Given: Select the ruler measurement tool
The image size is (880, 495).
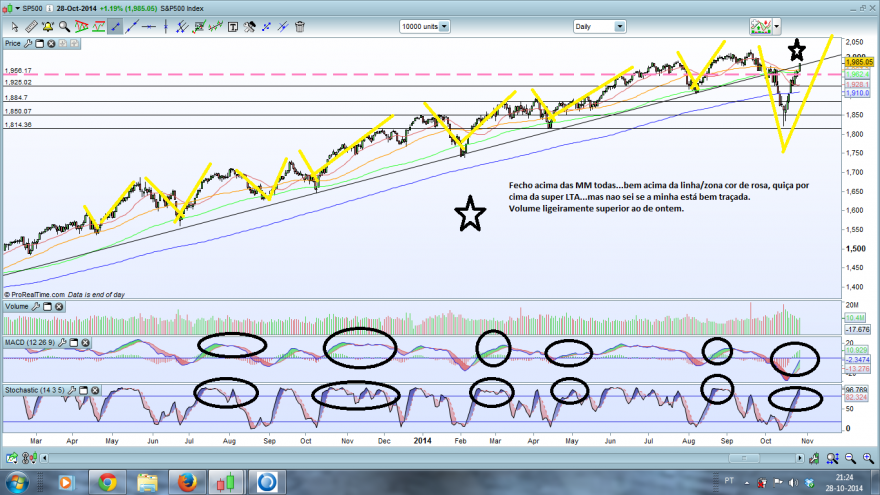Looking at the screenshot, I should [31, 26].
